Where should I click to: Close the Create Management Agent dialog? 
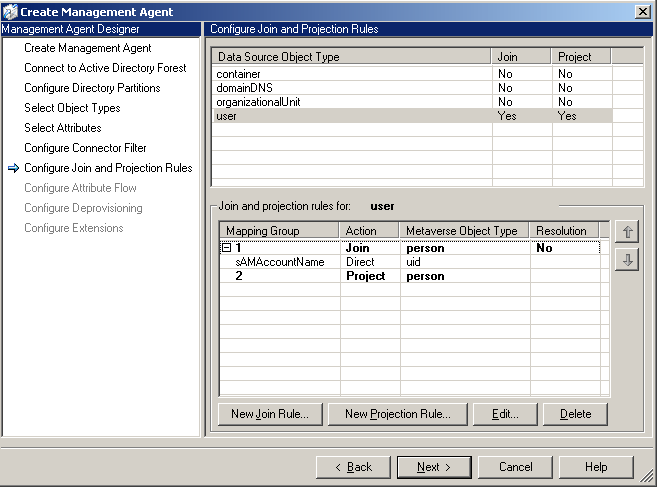coord(643,12)
